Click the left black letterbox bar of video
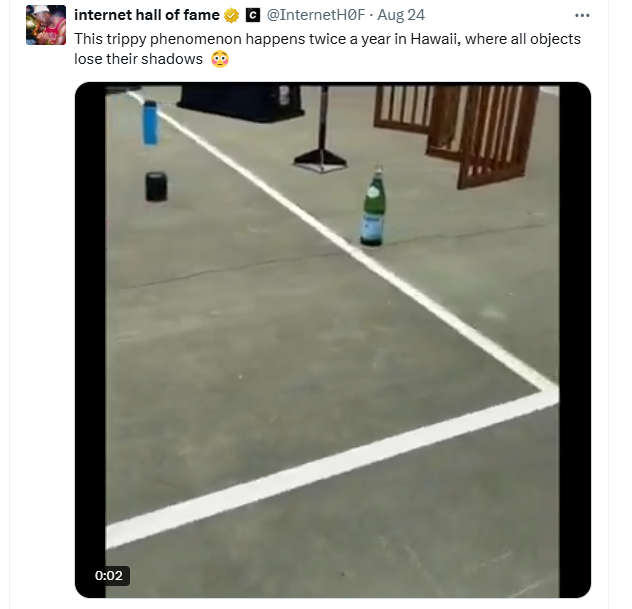 pyautogui.click(x=90, y=340)
